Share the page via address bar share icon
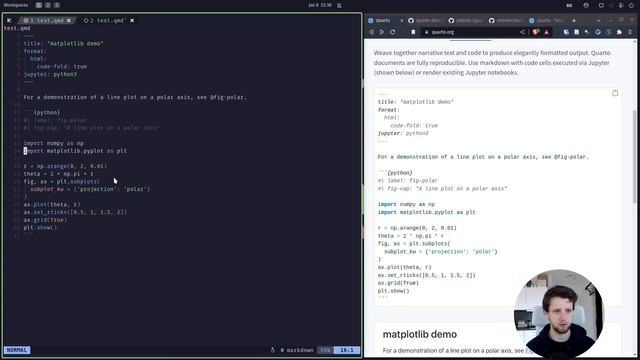Screen dimensions: 640x360 [522, 32]
